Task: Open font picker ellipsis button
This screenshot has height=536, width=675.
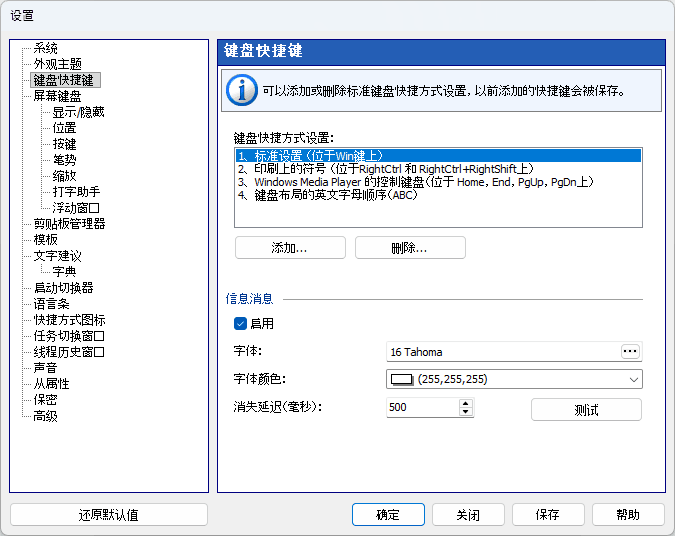Action: tap(630, 351)
